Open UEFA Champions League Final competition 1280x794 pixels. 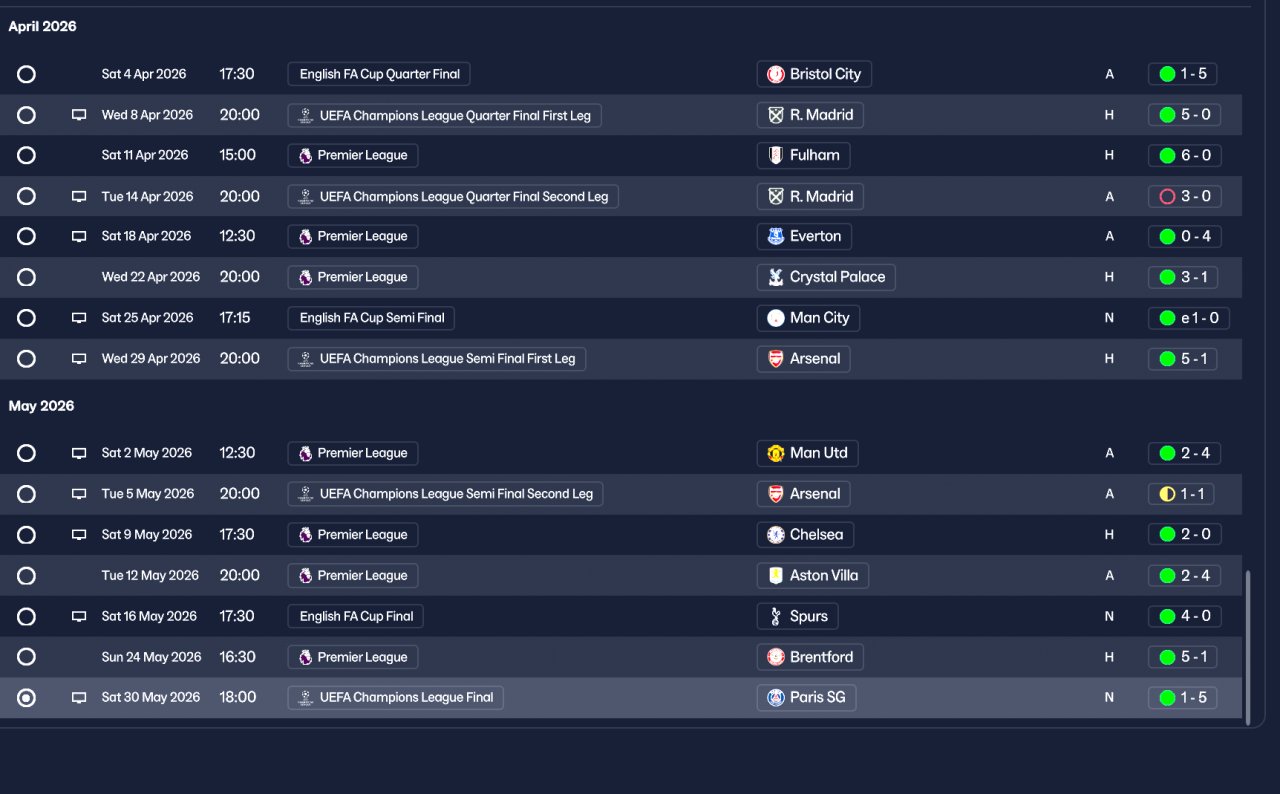point(395,698)
